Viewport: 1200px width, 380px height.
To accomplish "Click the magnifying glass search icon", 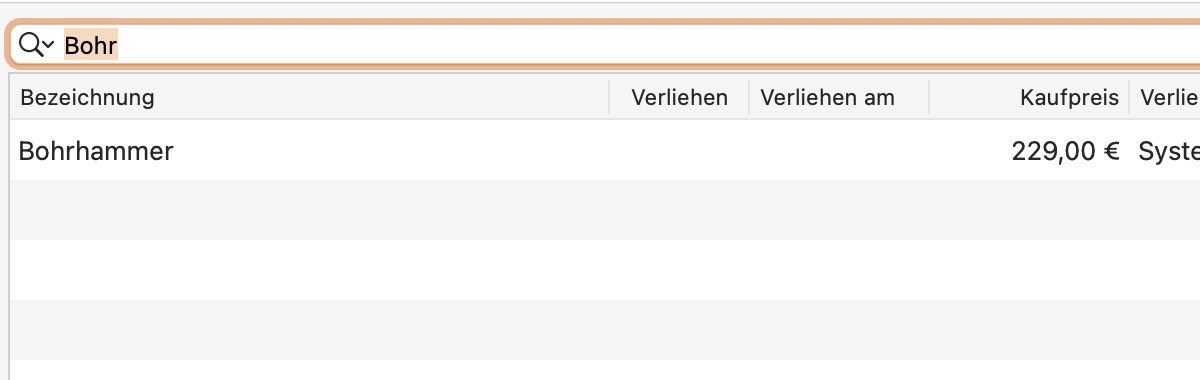I will coord(31,44).
